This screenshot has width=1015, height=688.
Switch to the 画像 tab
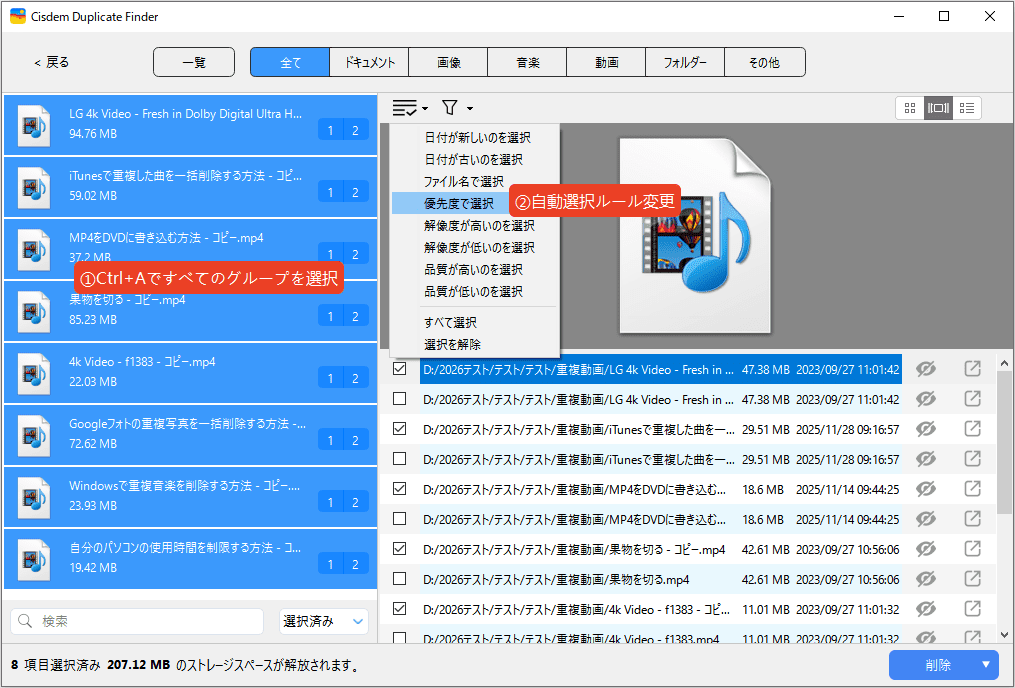click(448, 62)
